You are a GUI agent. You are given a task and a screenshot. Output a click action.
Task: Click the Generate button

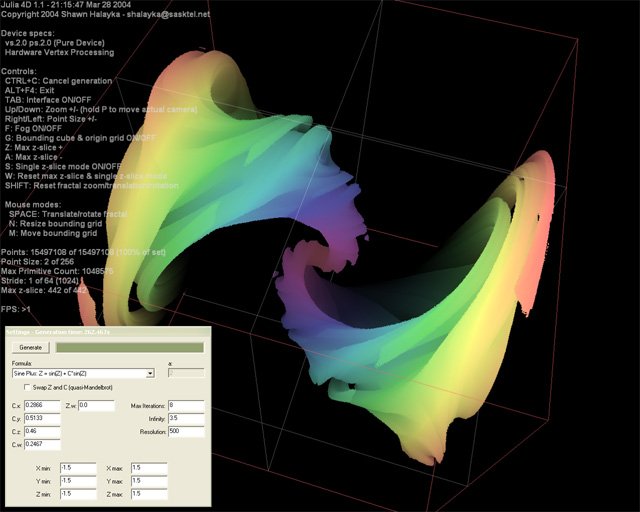pyautogui.click(x=29, y=347)
